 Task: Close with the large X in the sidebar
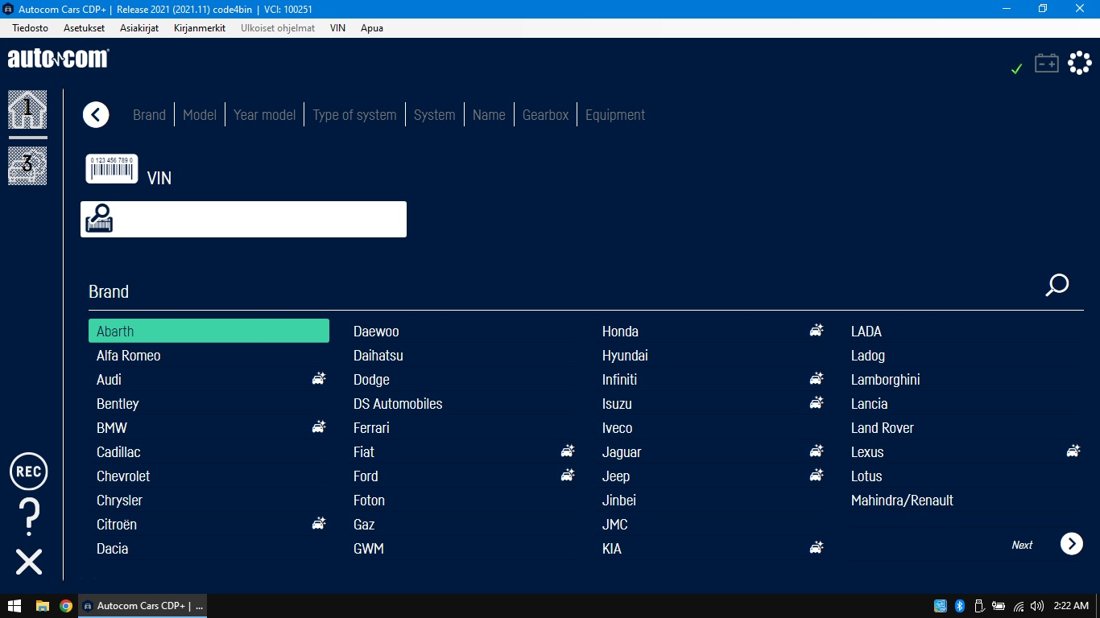tap(29, 562)
